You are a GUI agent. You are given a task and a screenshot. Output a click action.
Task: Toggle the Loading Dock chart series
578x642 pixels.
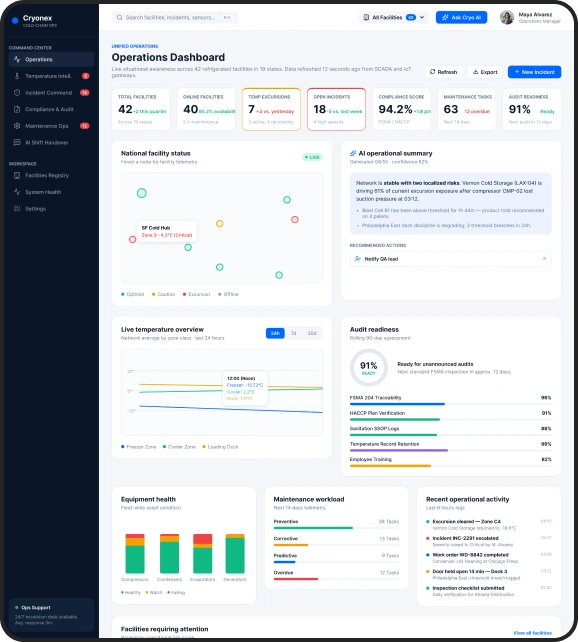(x=220, y=447)
